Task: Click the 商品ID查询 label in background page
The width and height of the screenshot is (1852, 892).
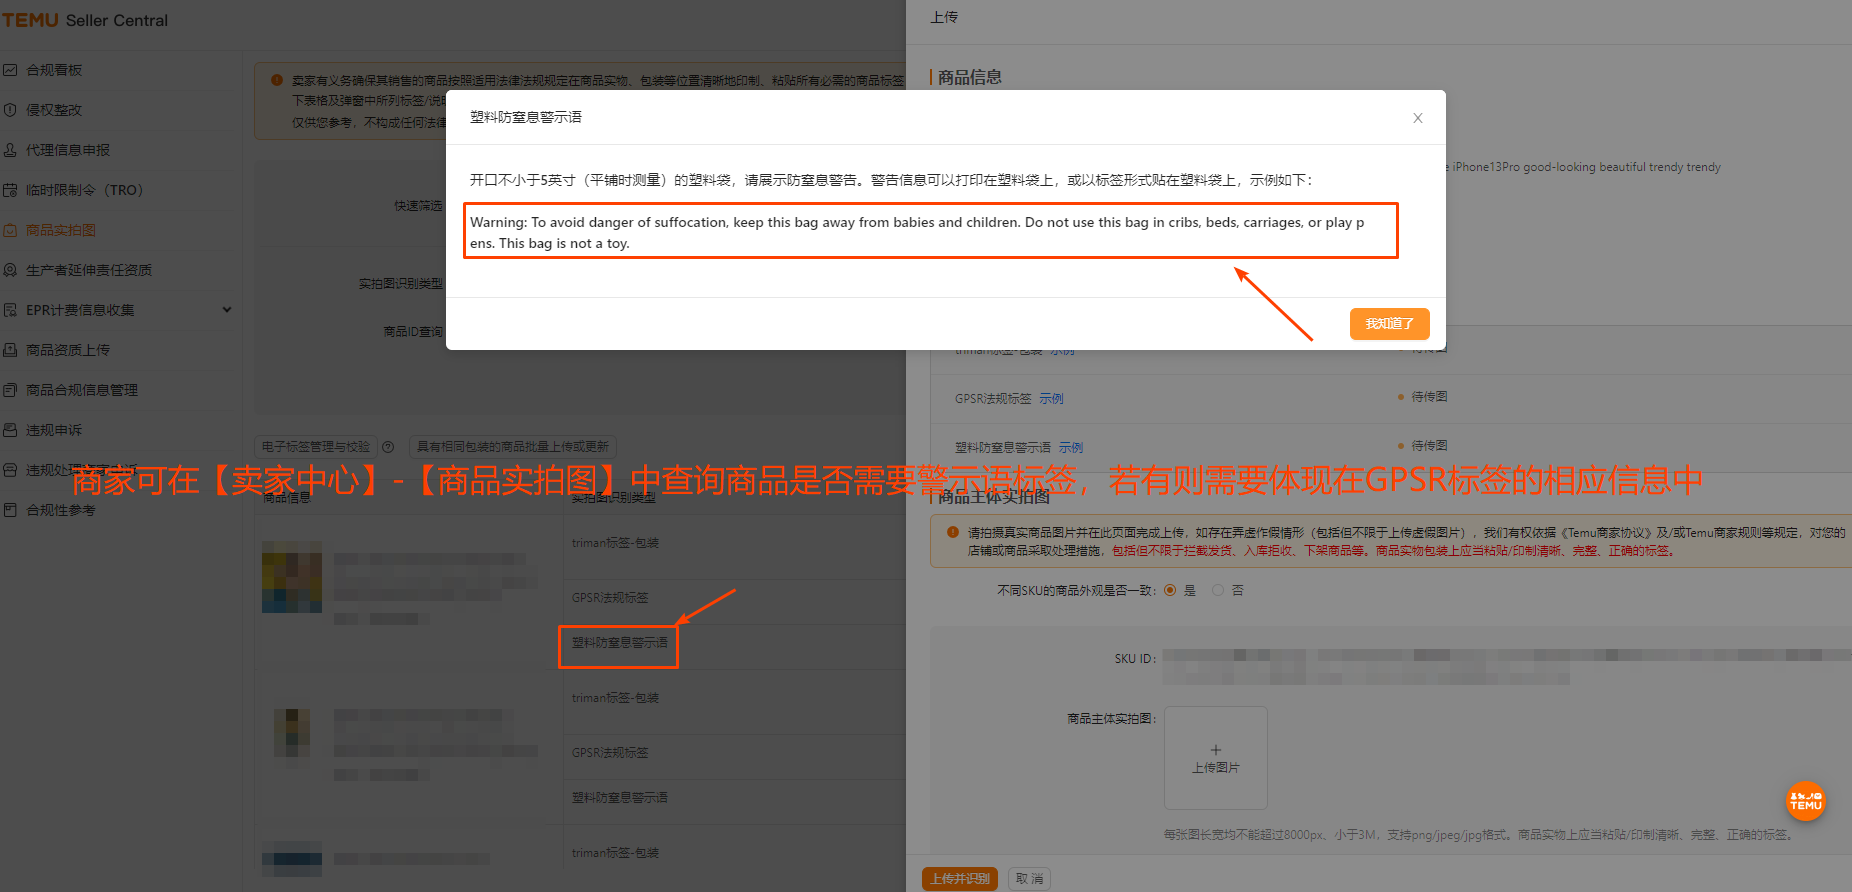Action: (413, 332)
